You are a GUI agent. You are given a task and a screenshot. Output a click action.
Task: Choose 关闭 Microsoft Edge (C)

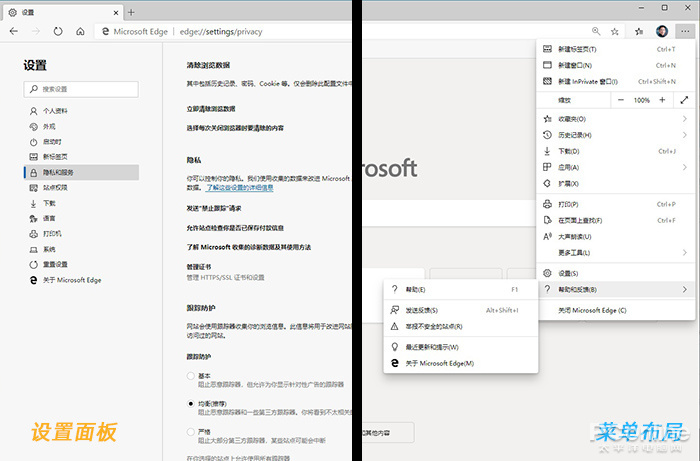(x=616, y=310)
